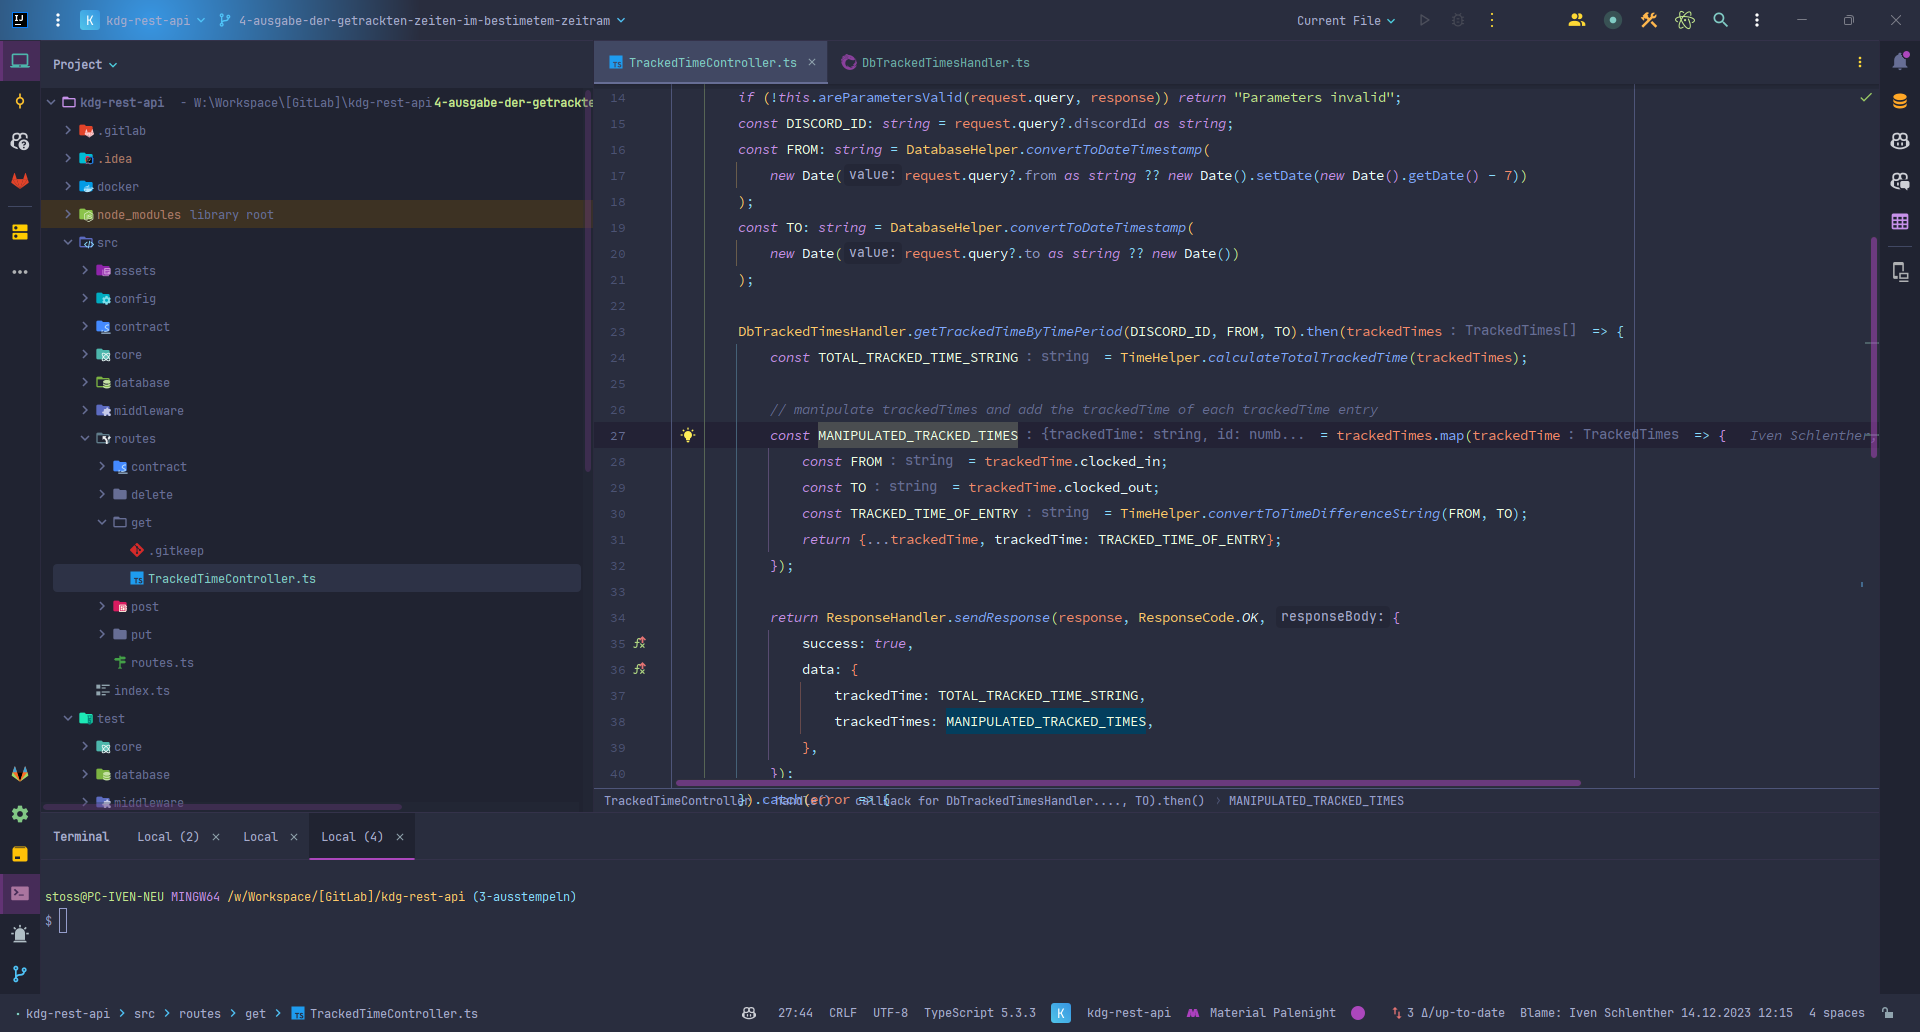Viewport: 1920px width, 1032px height.
Task: Click the editor horizontal scrollbar
Action: coord(1128,783)
